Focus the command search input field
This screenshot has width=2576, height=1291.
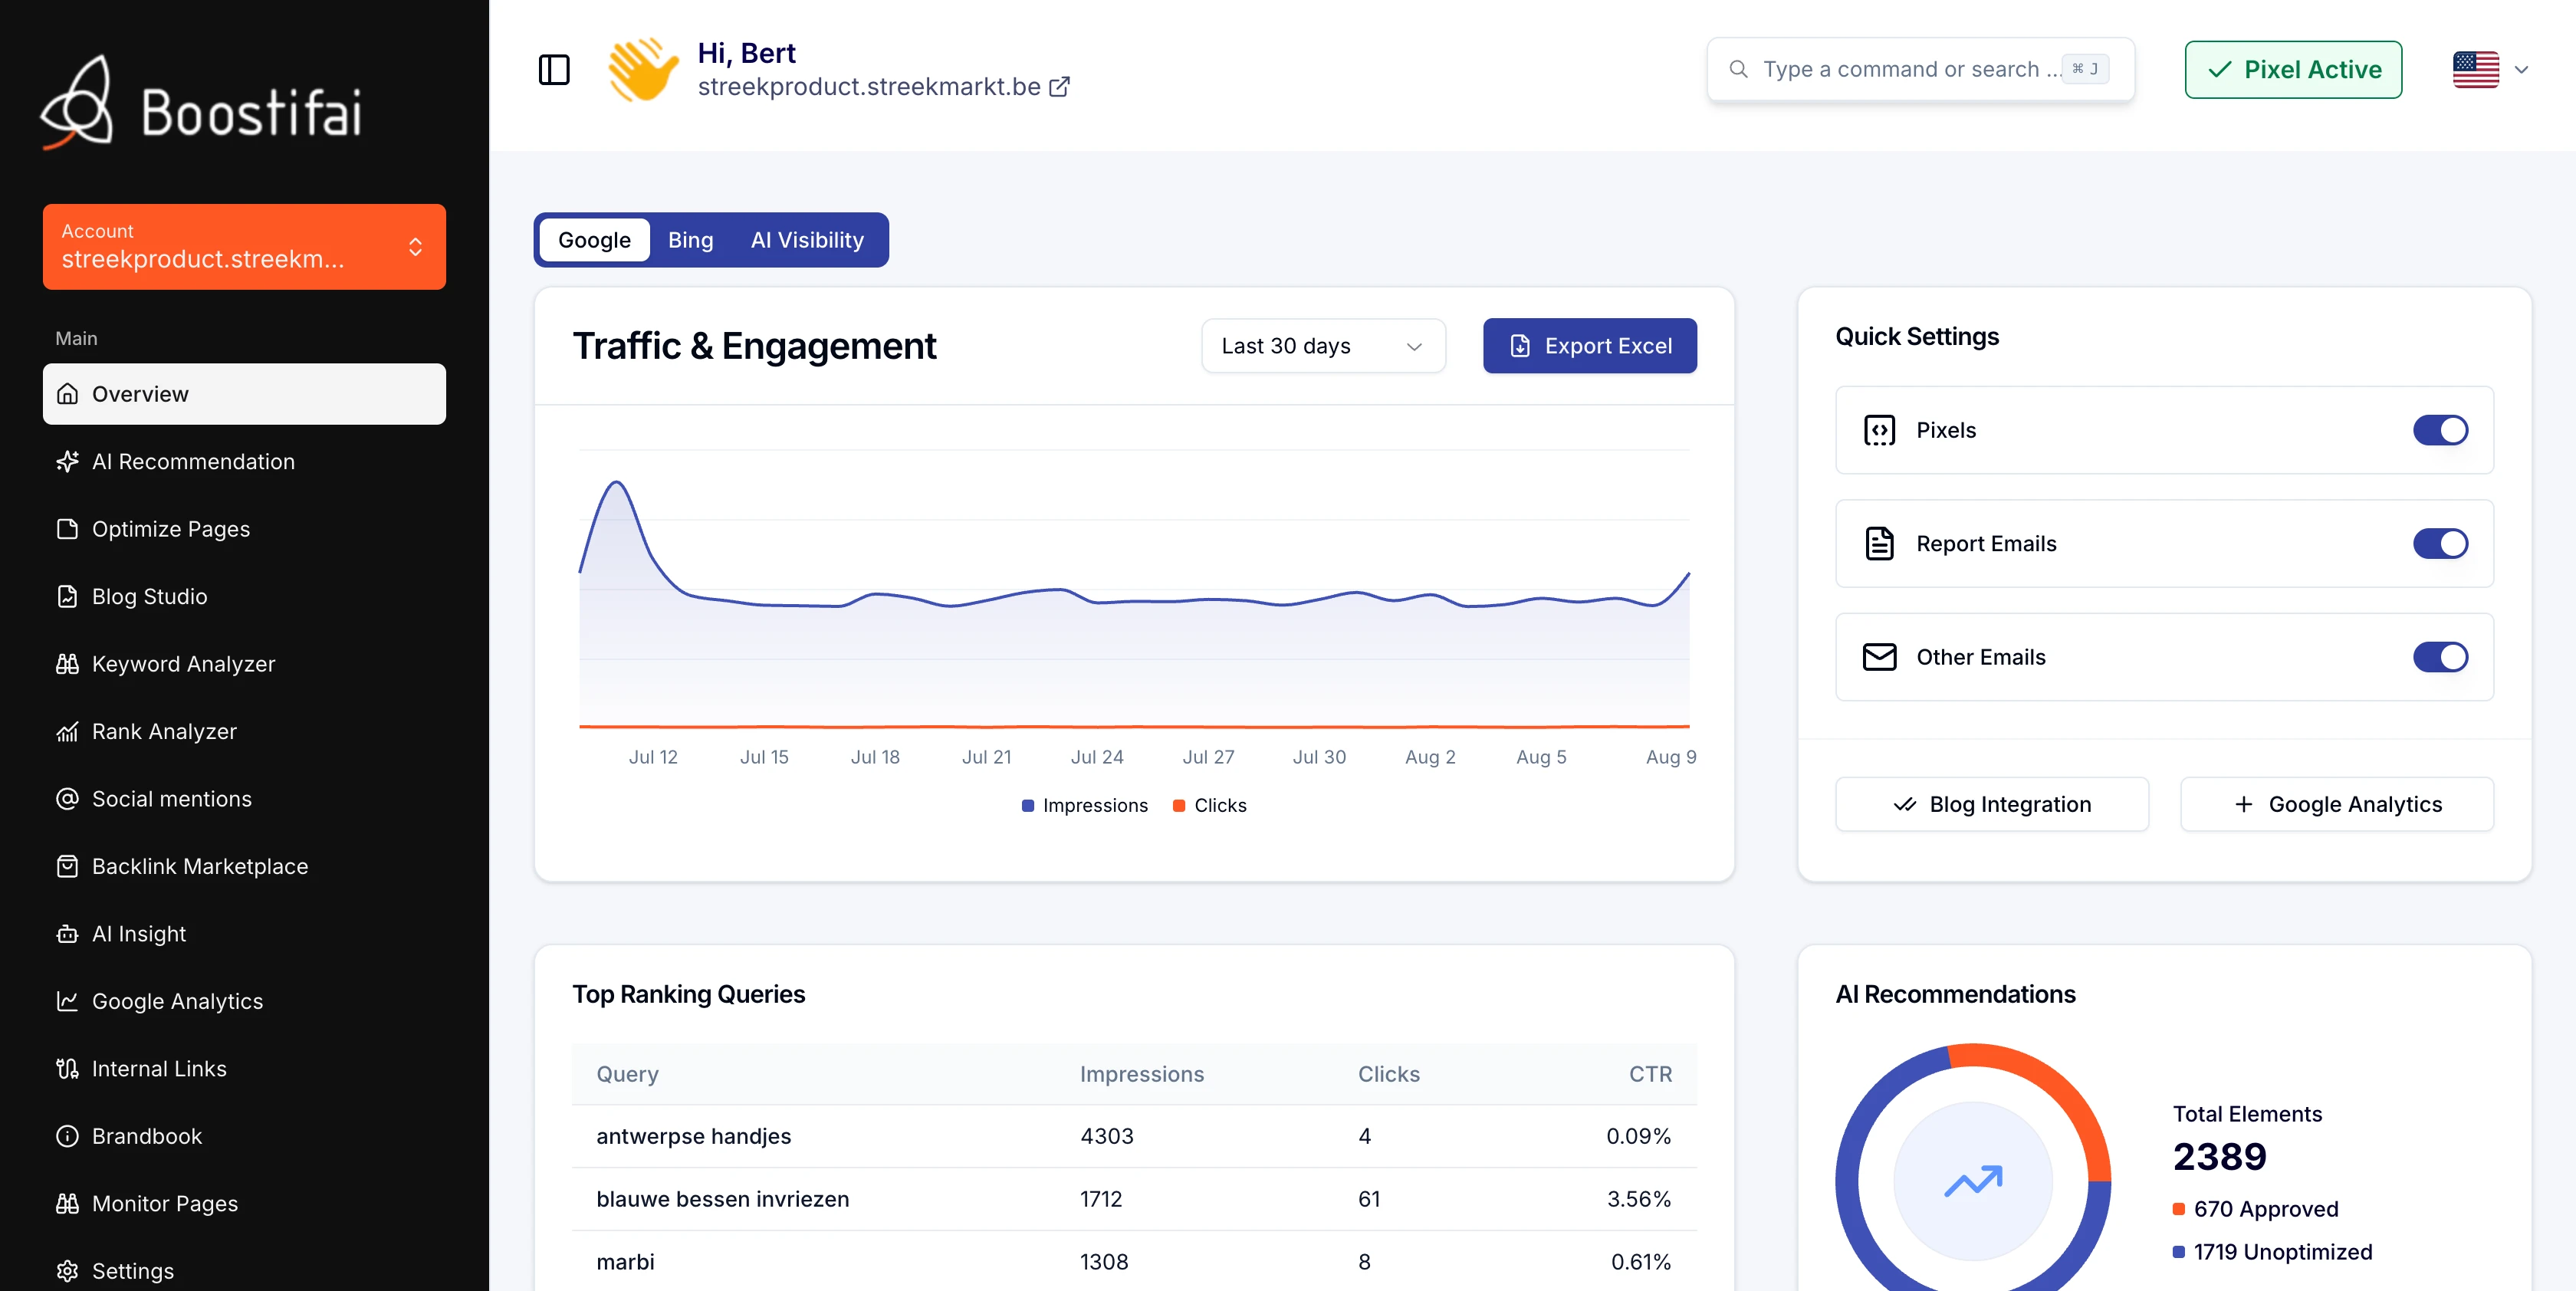[1920, 70]
